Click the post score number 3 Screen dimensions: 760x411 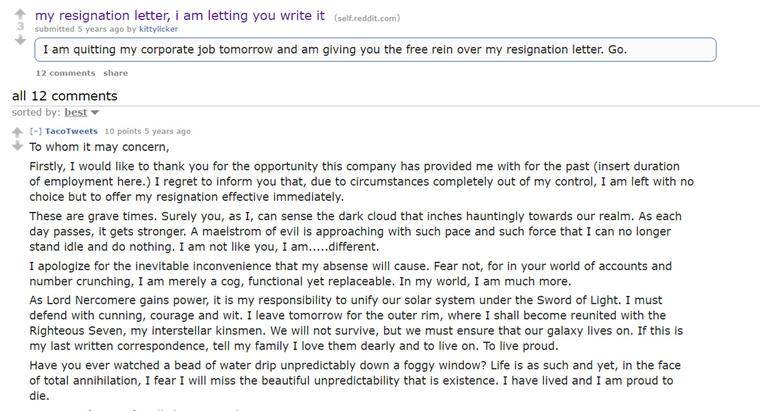20,26
